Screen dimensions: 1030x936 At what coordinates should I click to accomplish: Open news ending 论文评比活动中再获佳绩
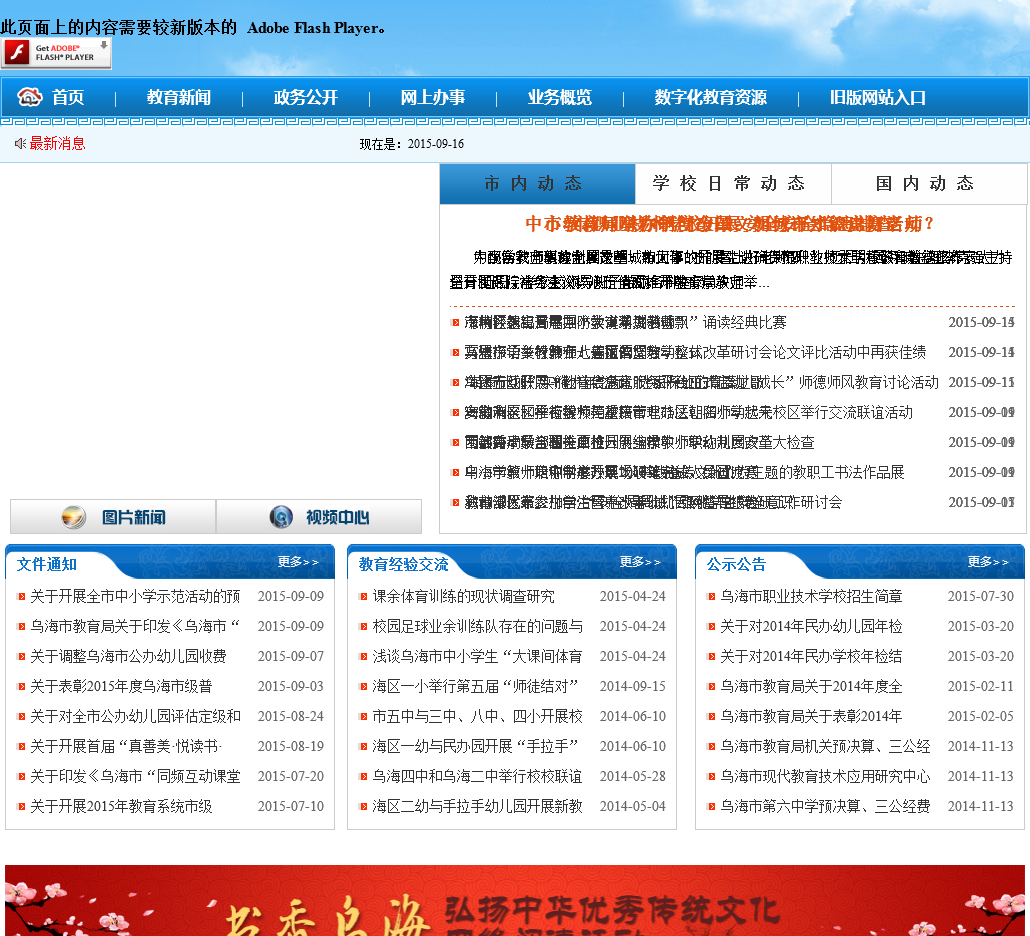(695, 353)
